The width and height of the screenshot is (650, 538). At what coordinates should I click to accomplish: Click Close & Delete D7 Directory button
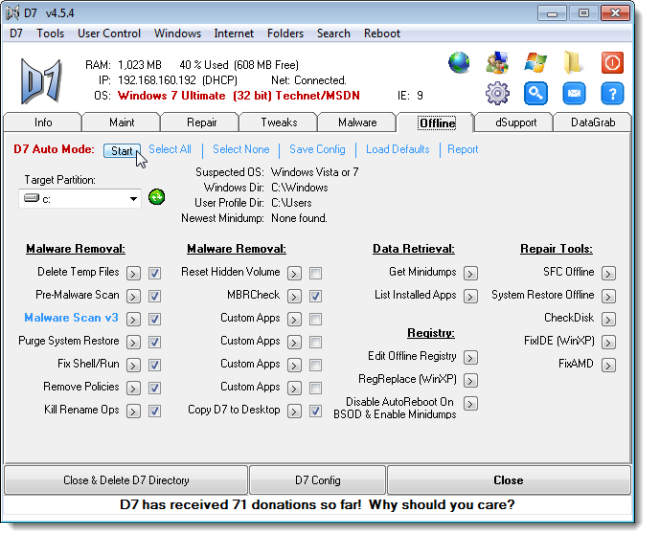coord(126,480)
